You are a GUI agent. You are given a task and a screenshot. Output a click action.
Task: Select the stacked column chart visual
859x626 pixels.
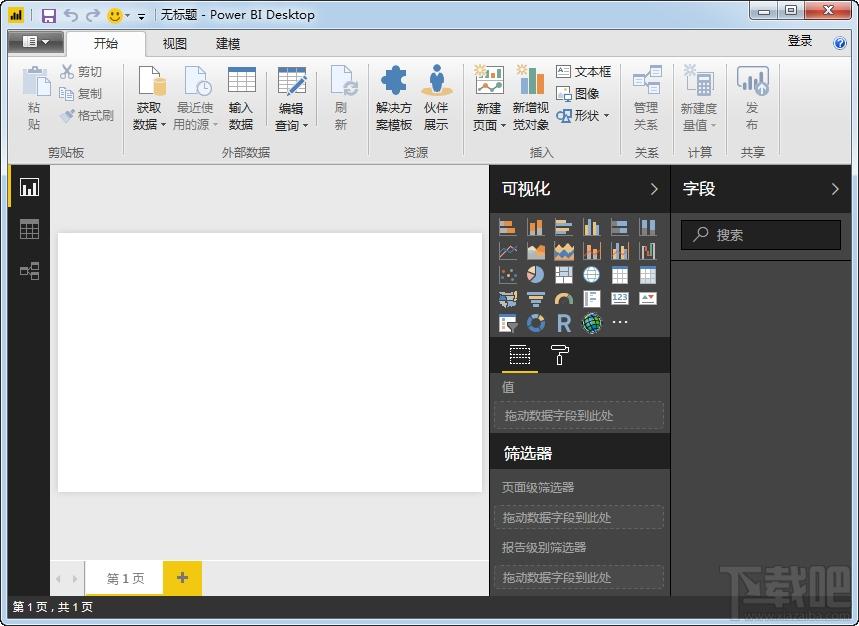pyautogui.click(x=535, y=227)
